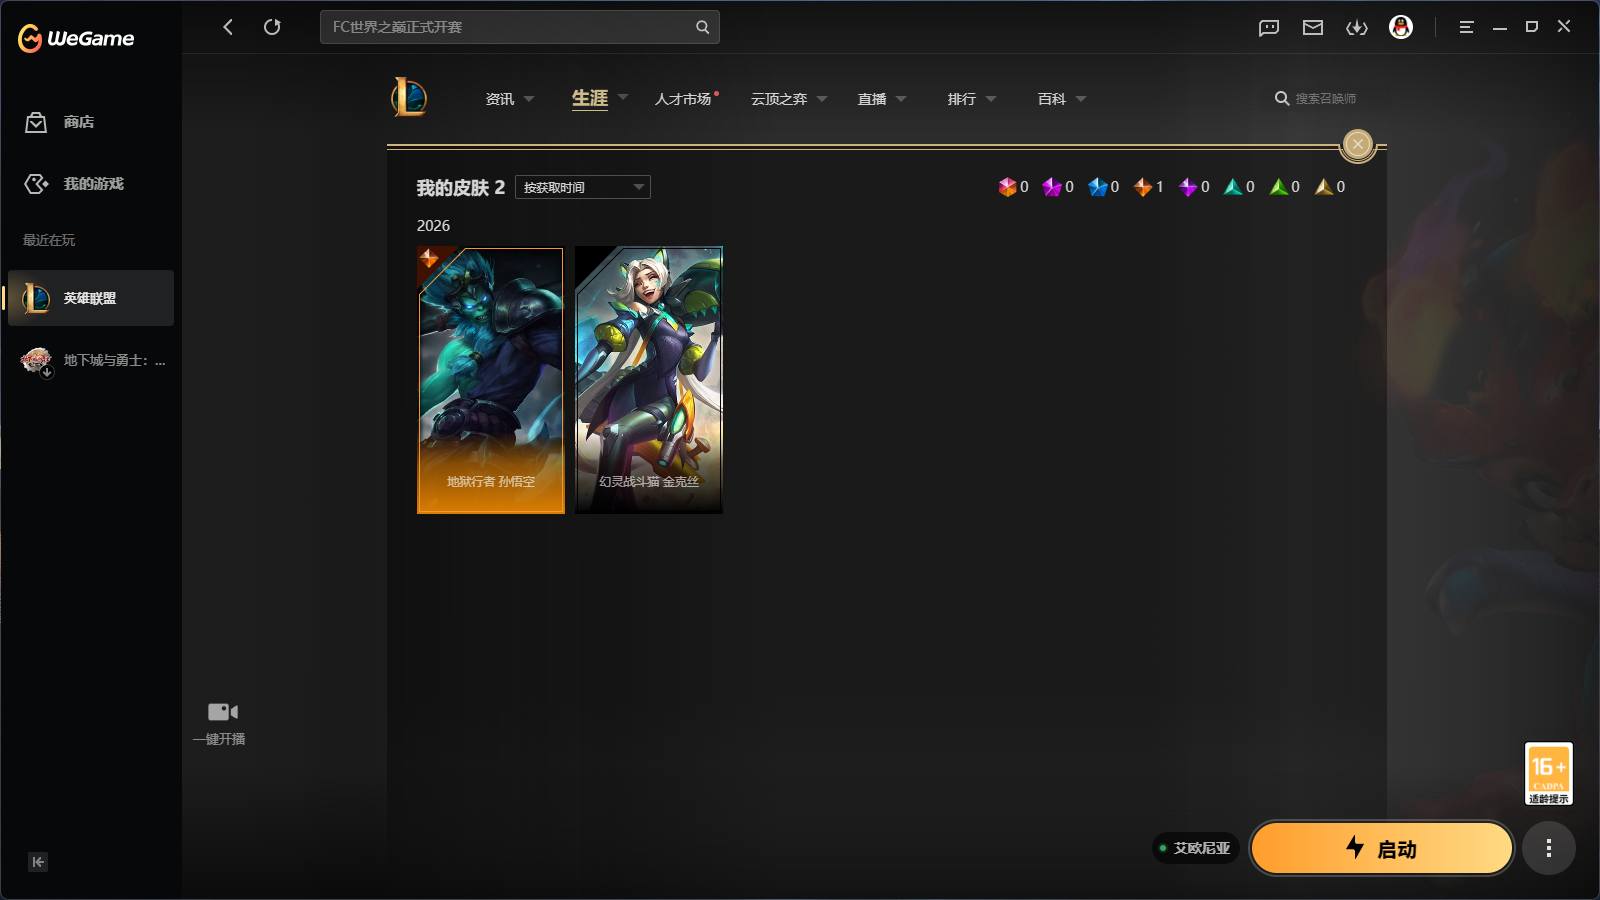Open the 按获取时间 sort dropdown

coord(583,187)
